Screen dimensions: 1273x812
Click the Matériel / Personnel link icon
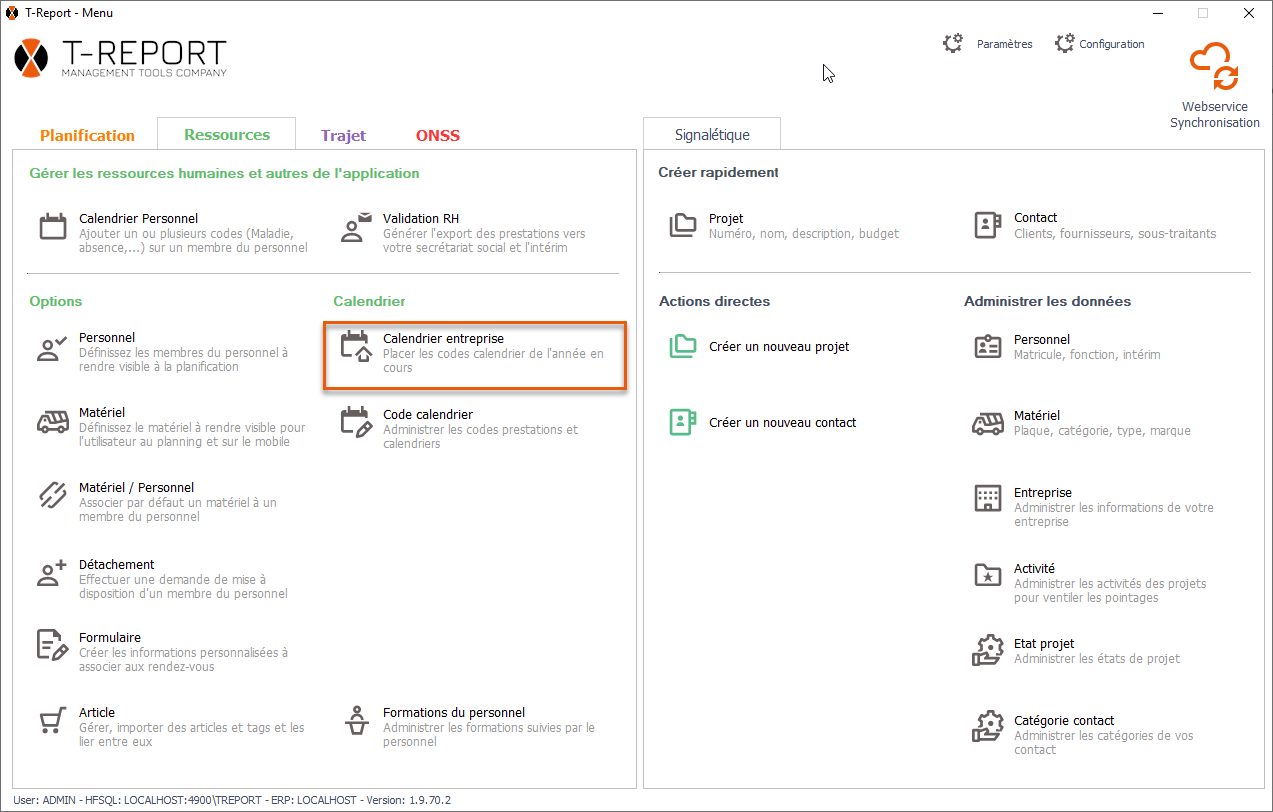(52, 495)
